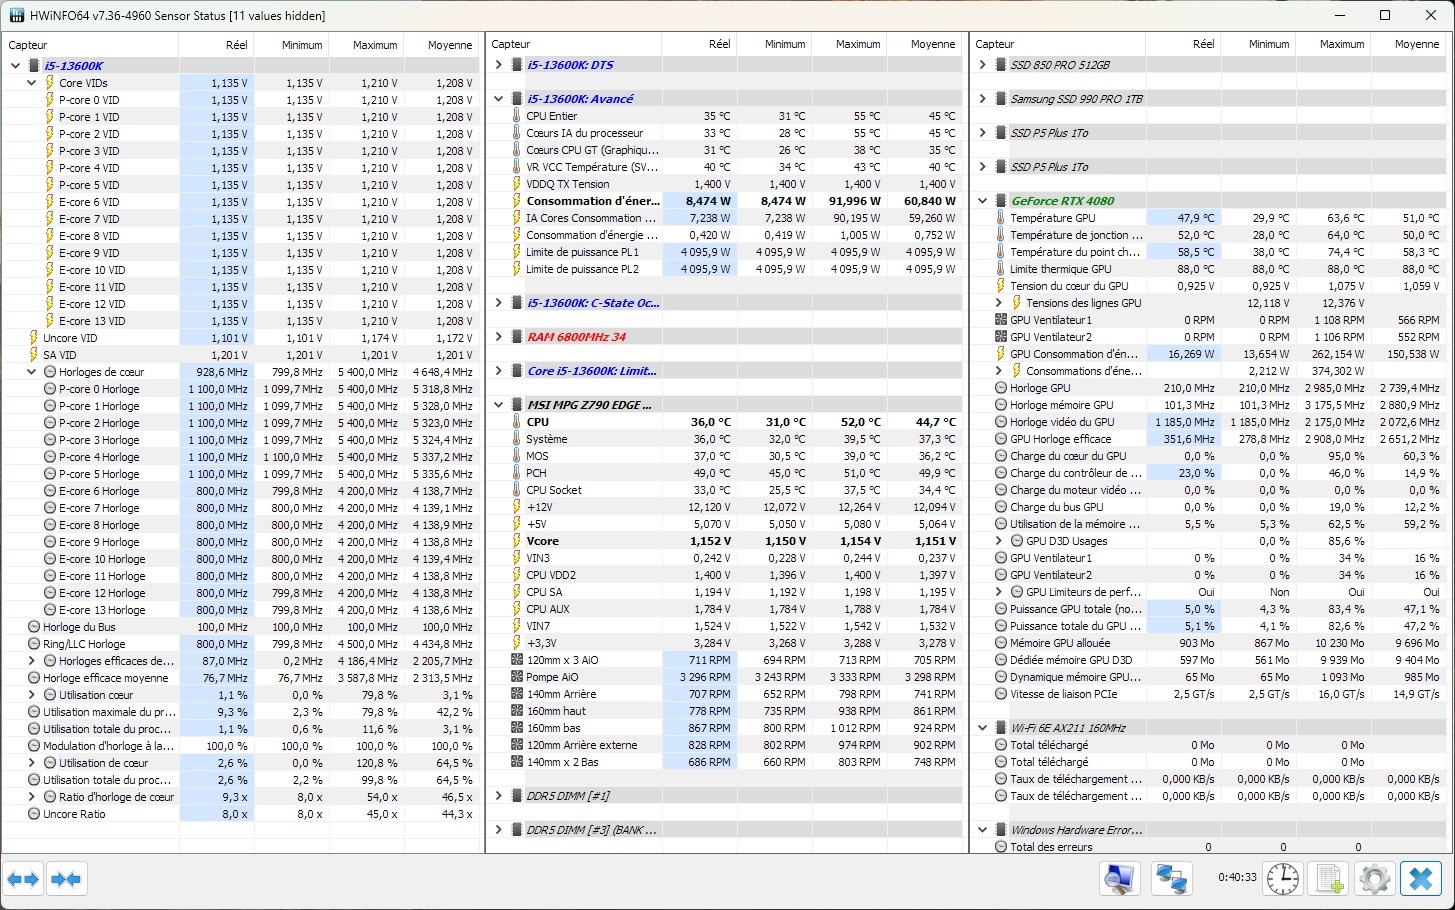Viewport: 1455px width, 910px height.
Task: Reset the elapsed time clock icon
Action: point(1282,880)
